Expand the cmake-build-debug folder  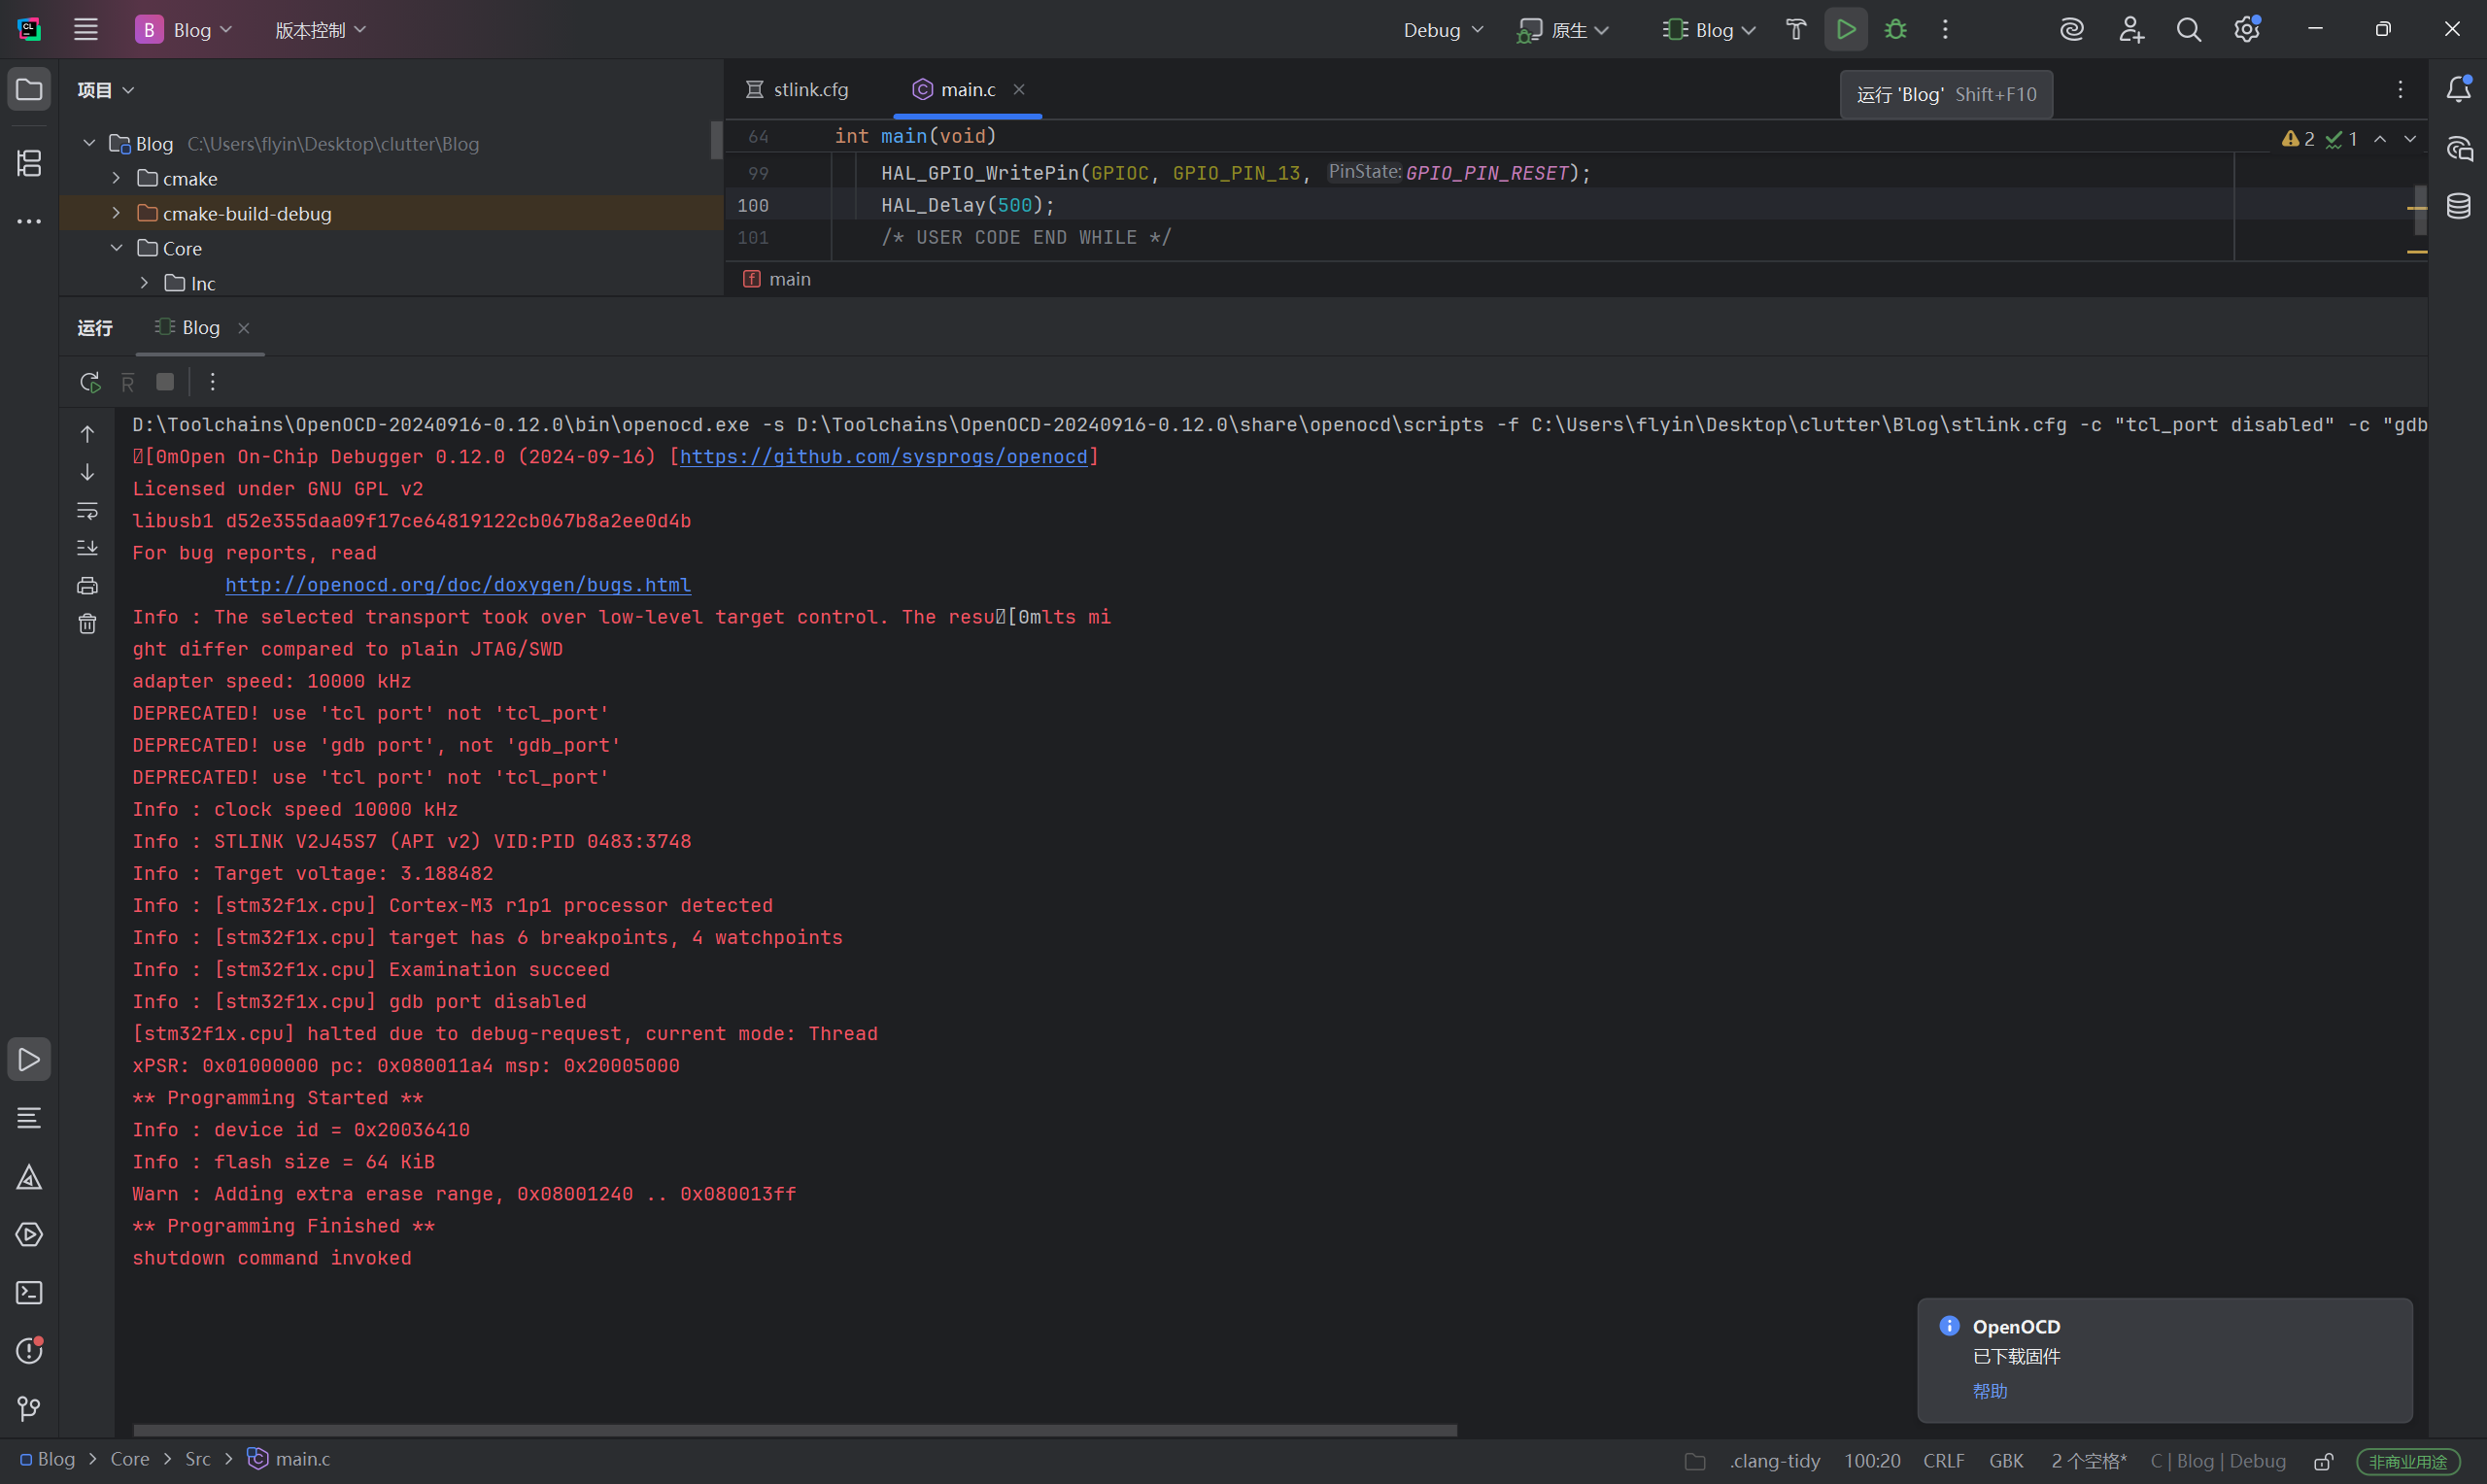(x=116, y=213)
